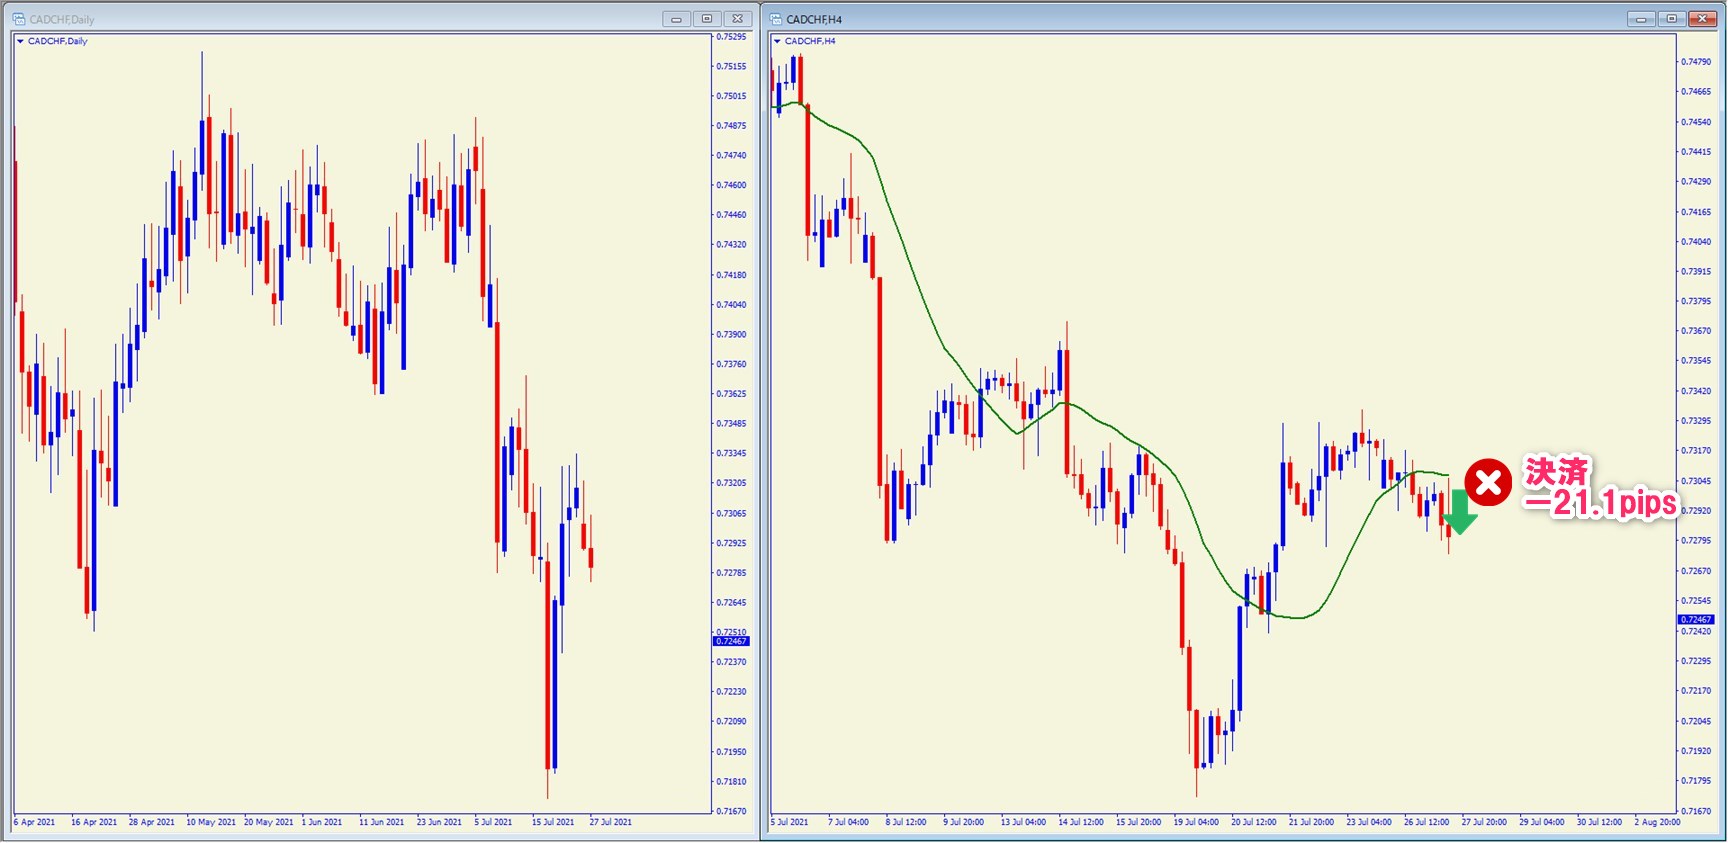Click time label 14 Jul 12:00 on H4 chart
Viewport: 1728px width, 843px height.
point(1081,822)
